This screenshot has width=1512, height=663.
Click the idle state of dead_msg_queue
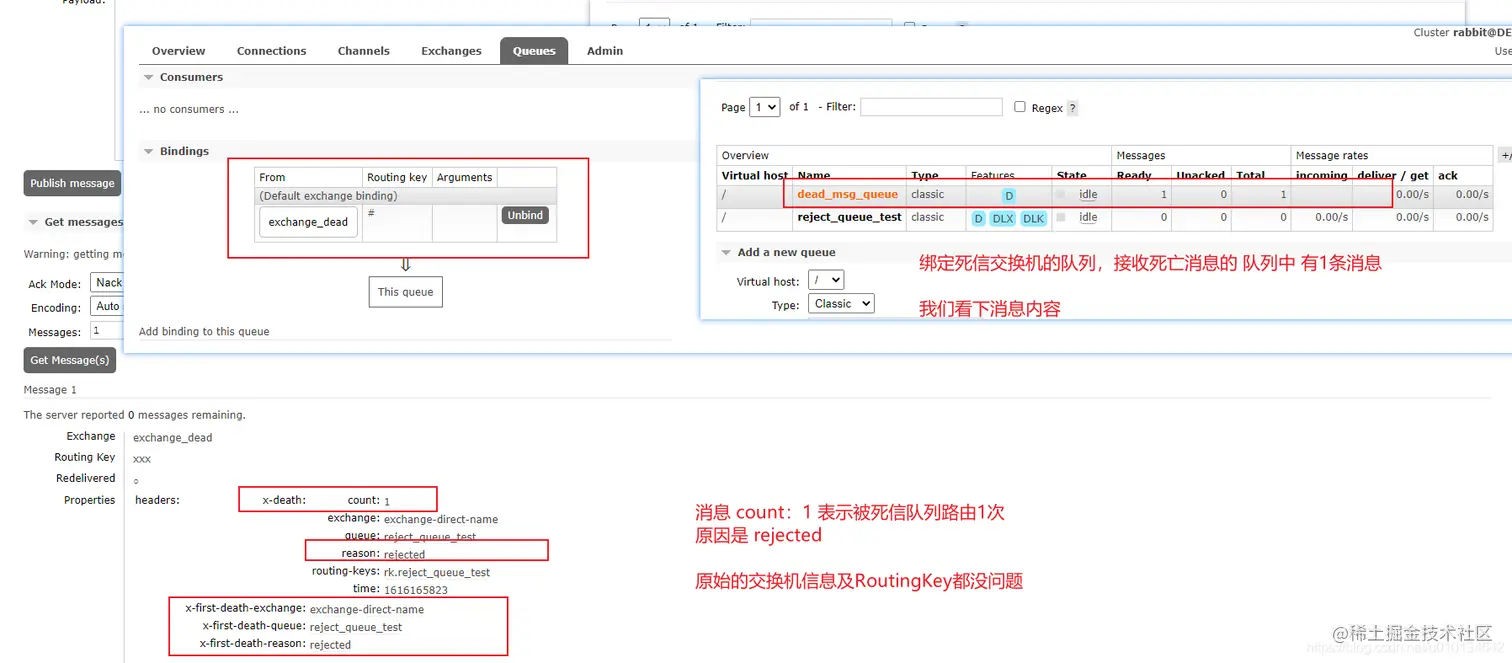click(1088, 195)
